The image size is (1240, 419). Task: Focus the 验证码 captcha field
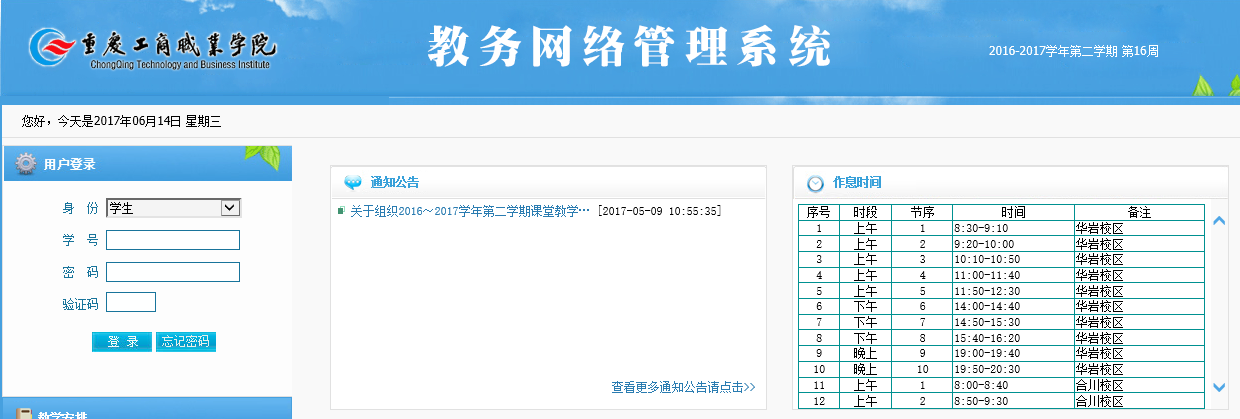pyautogui.click(x=131, y=302)
